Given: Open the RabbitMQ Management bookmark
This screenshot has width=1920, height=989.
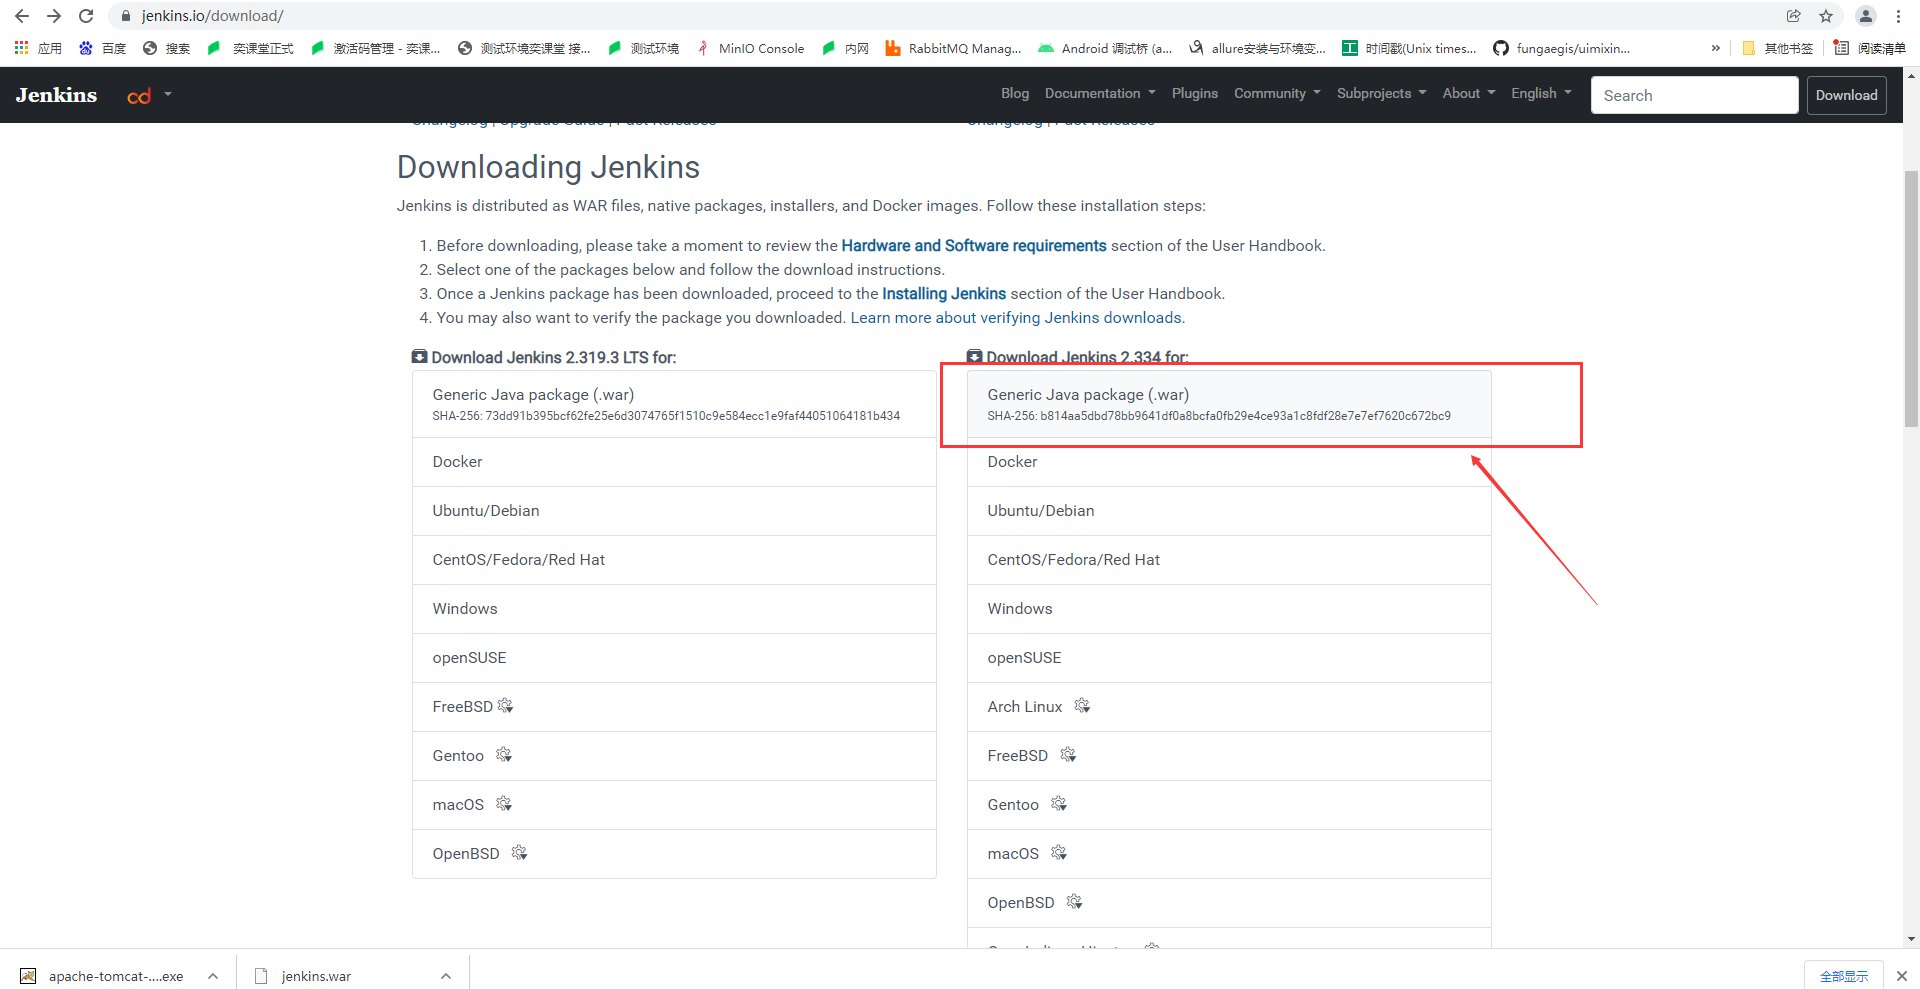Looking at the screenshot, I should point(954,48).
